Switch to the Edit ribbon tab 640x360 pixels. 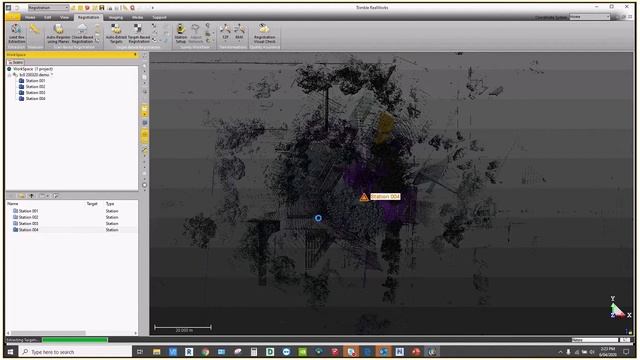click(x=48, y=17)
